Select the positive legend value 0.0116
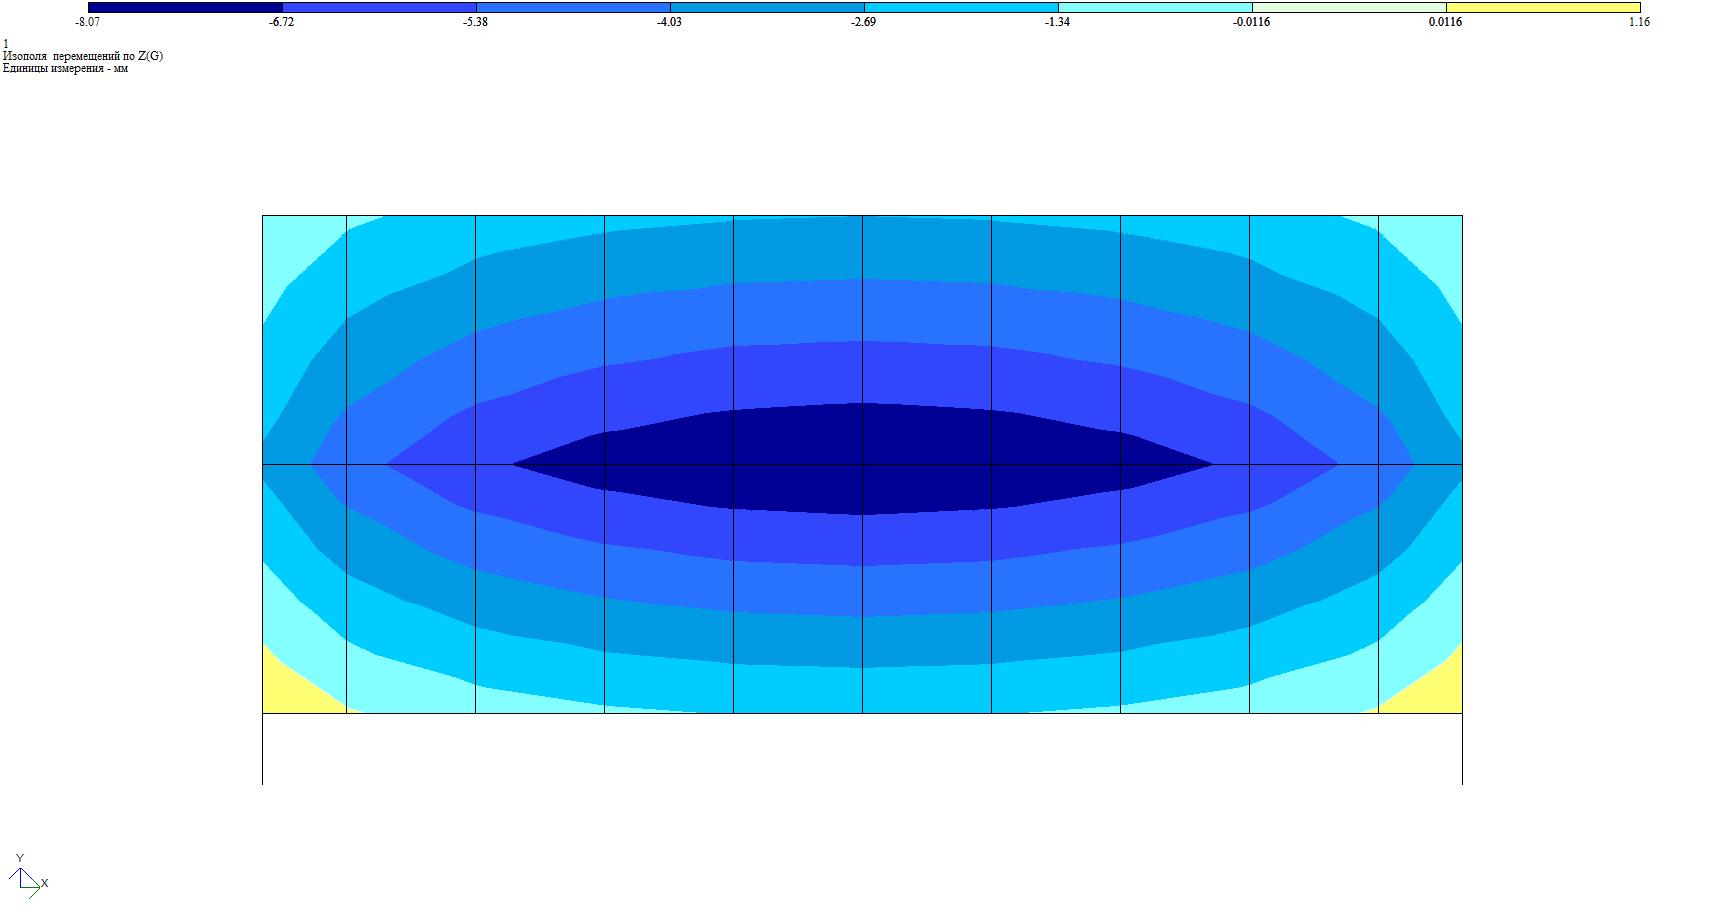The width and height of the screenshot is (1725, 907). (1445, 22)
